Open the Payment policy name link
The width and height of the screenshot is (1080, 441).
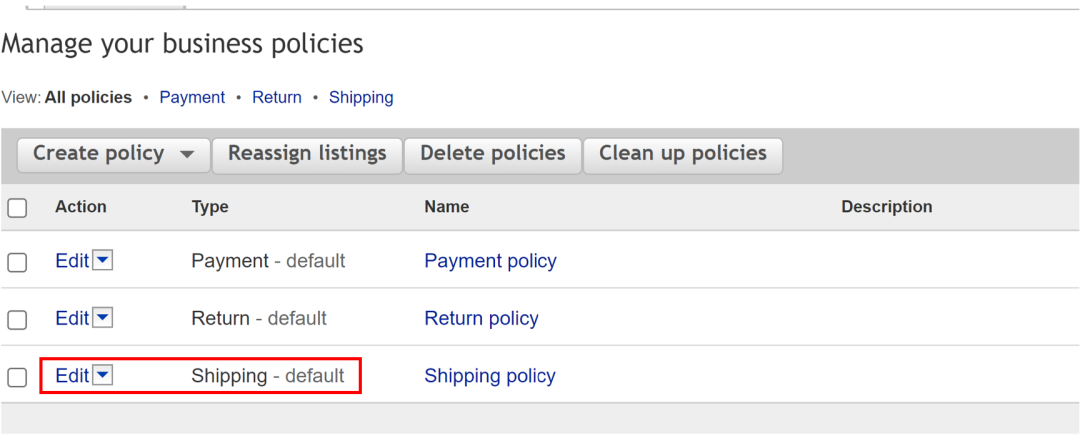(x=490, y=261)
